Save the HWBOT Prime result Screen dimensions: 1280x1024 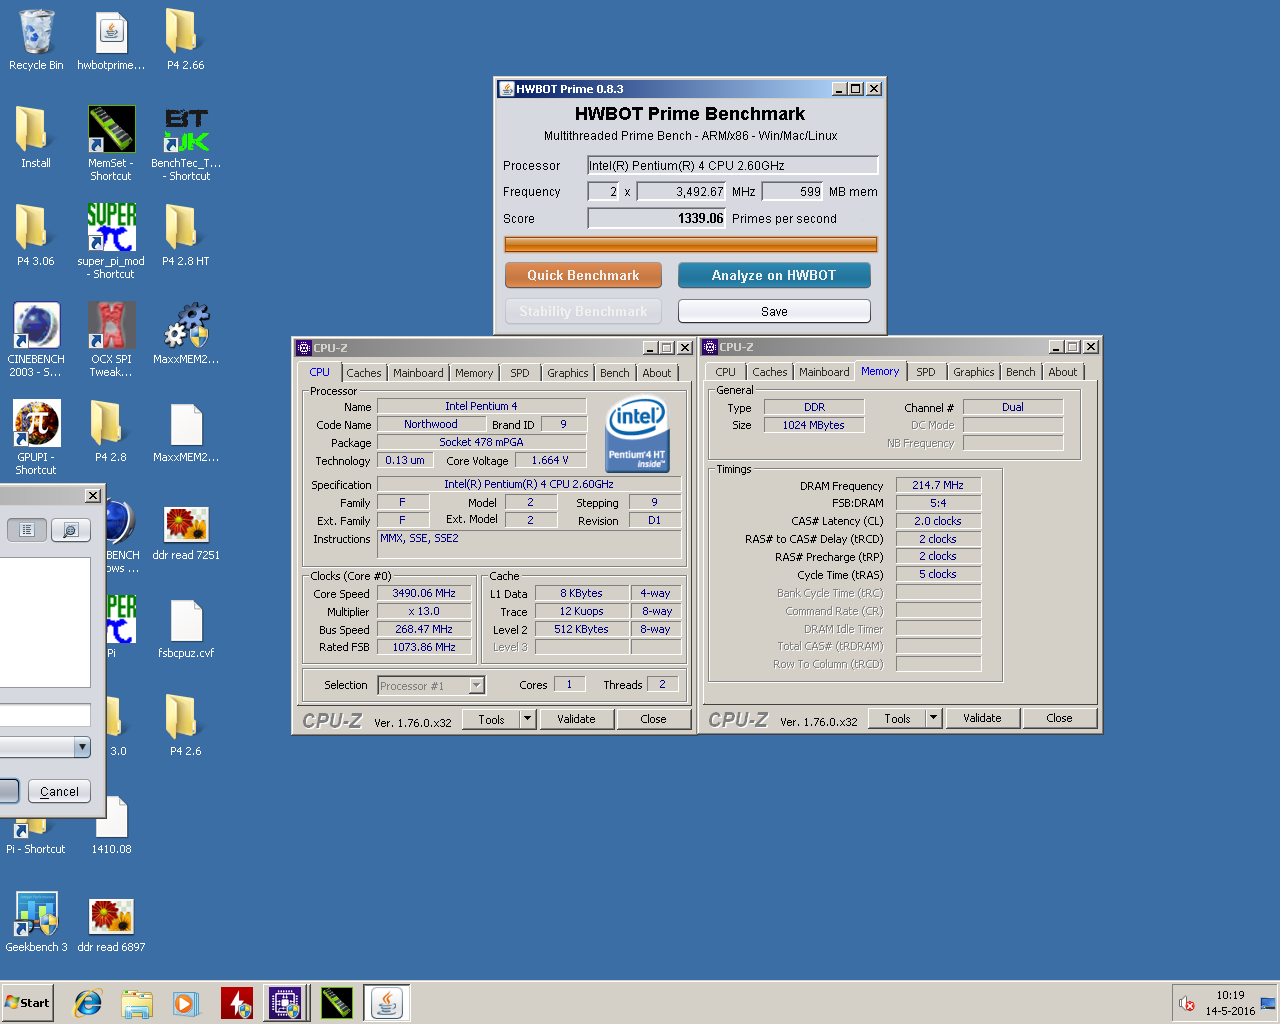(774, 311)
